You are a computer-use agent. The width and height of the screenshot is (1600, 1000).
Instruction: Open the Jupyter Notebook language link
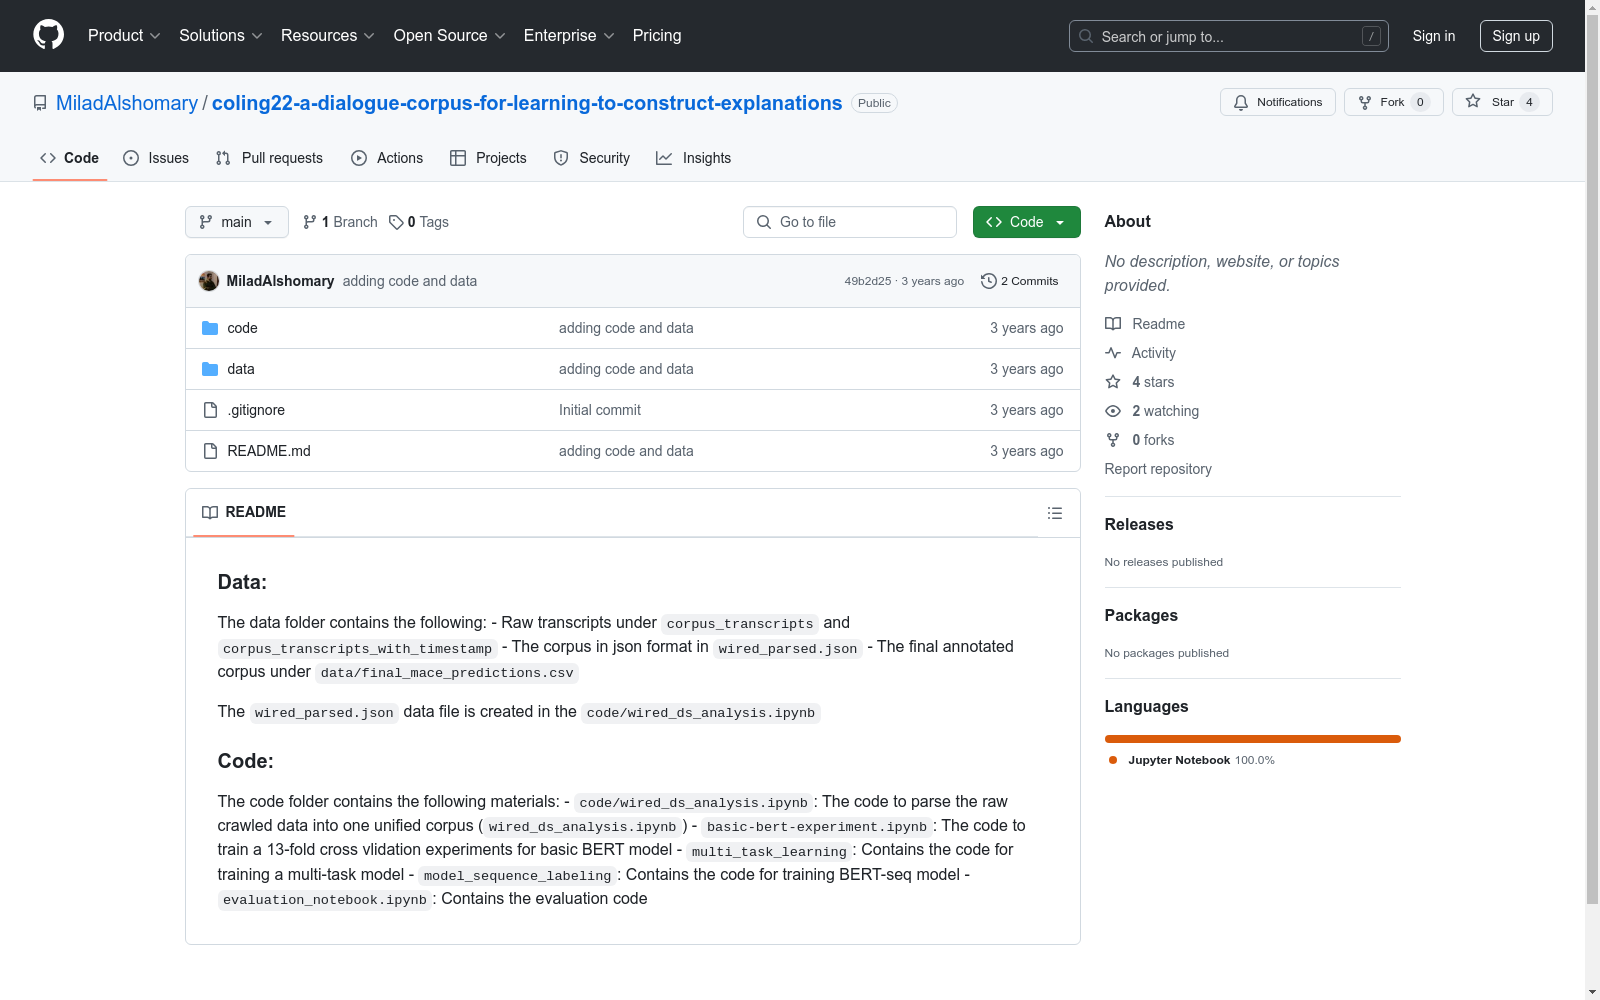click(1192, 760)
